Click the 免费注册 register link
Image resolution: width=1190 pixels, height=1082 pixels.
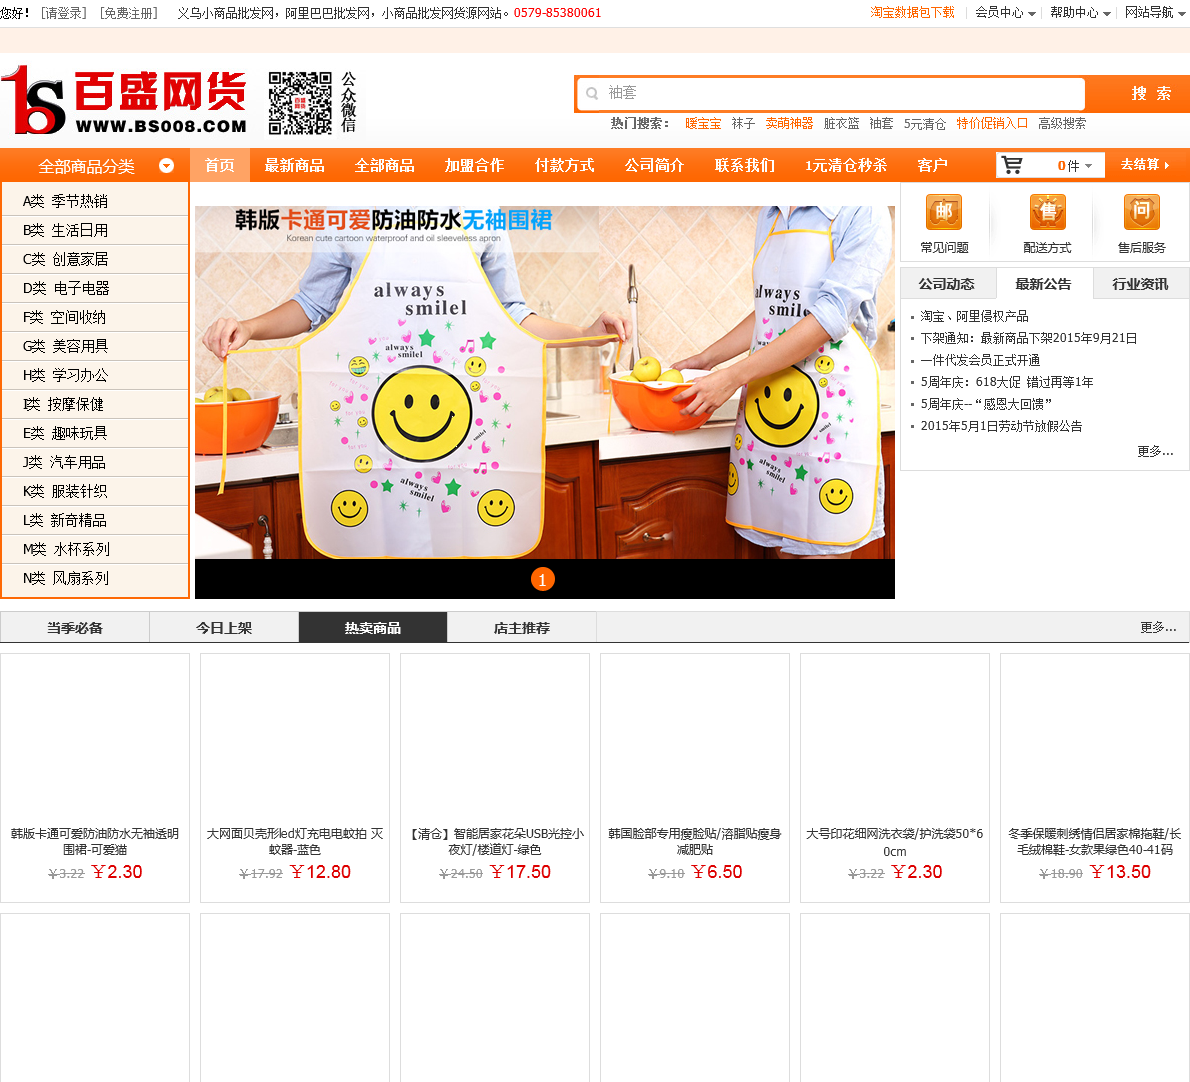coord(129,13)
